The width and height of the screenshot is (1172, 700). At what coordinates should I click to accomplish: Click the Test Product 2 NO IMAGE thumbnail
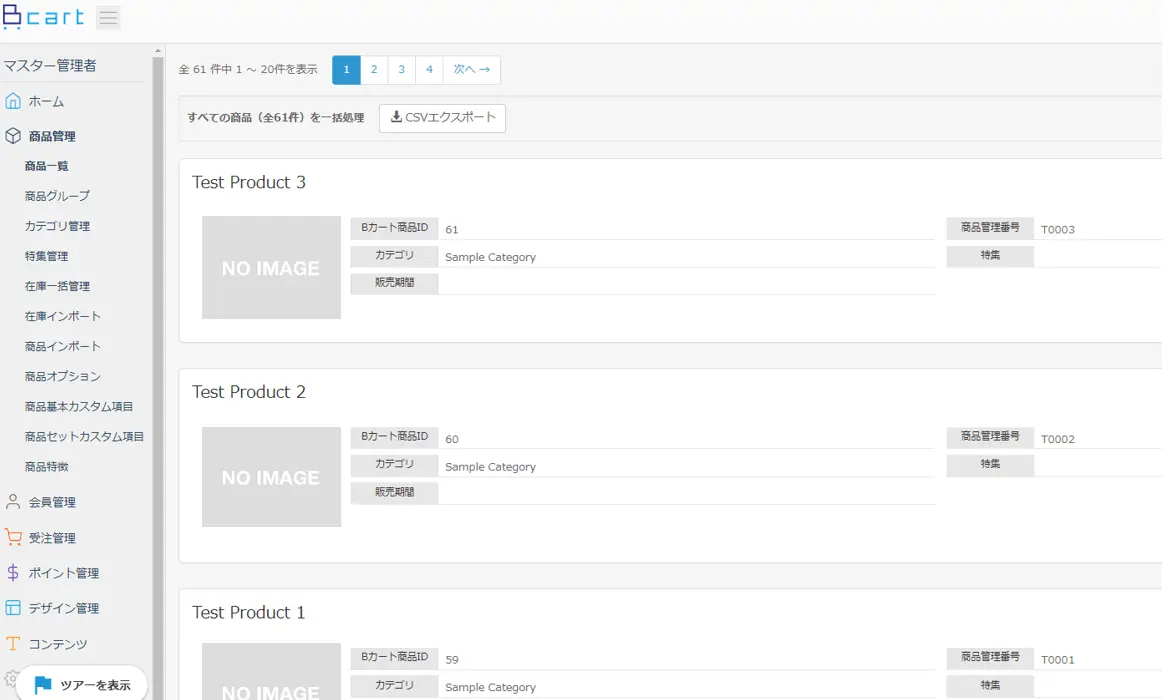click(x=271, y=477)
